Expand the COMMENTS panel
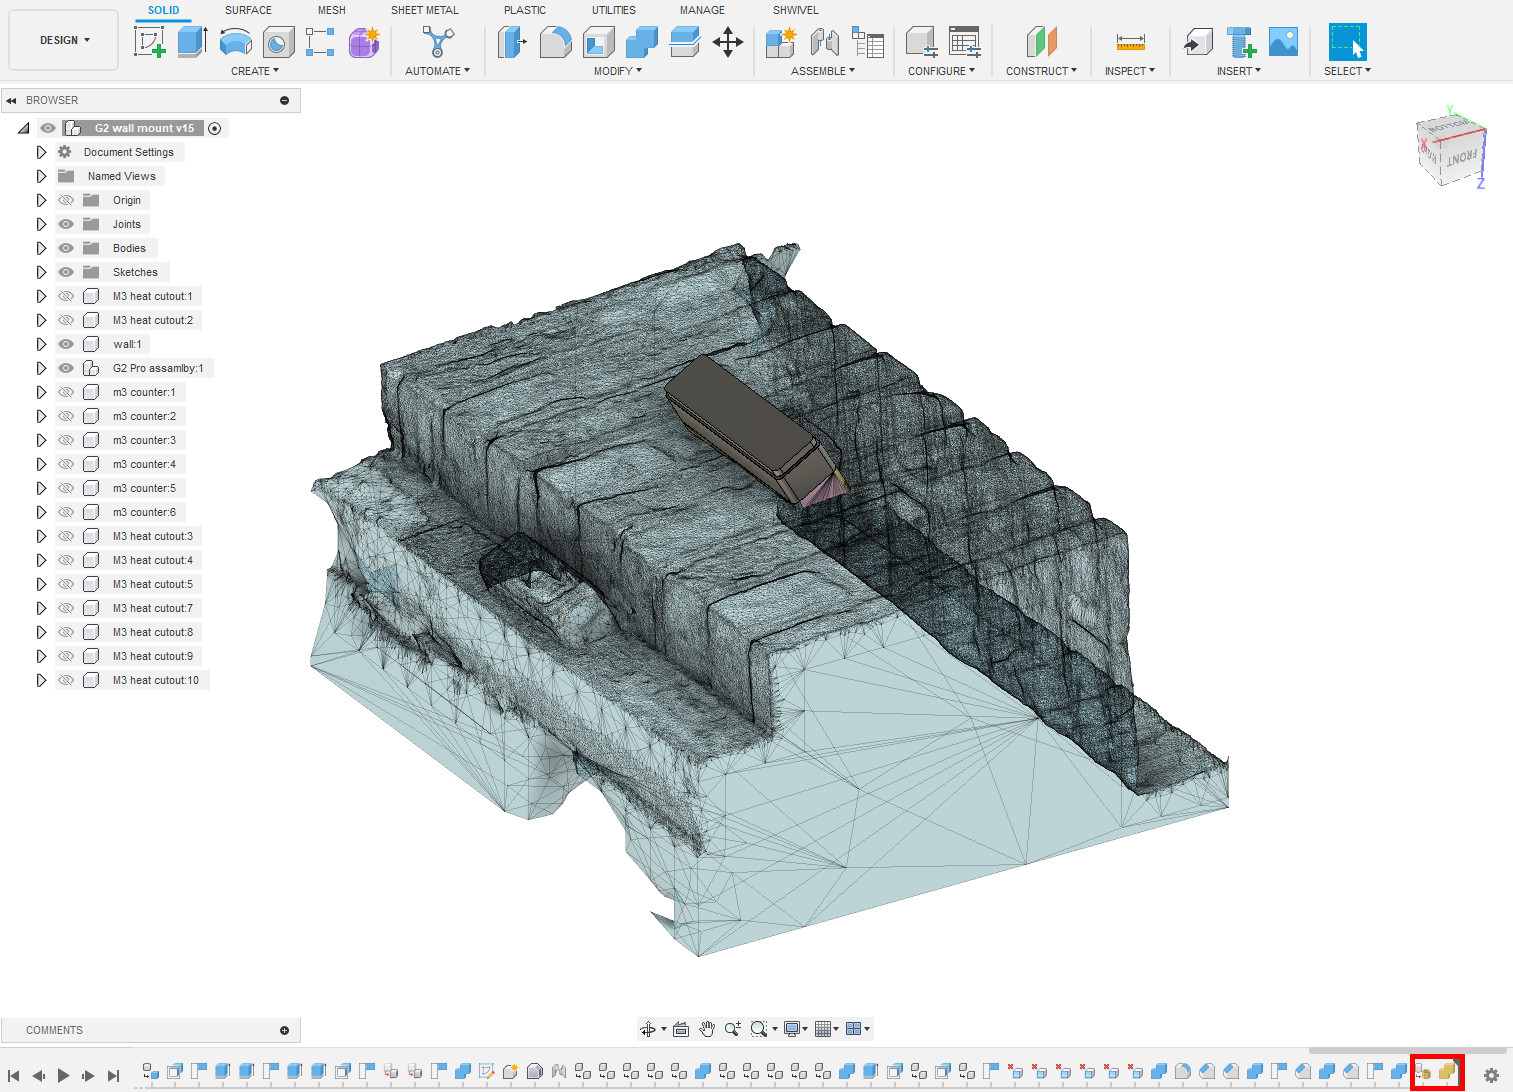1513x1092 pixels. [285, 1030]
